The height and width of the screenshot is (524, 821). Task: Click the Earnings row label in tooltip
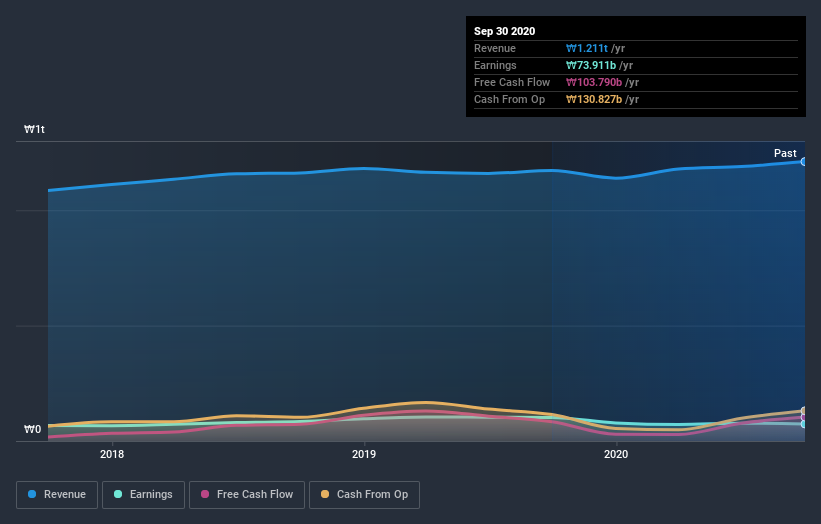coord(495,65)
